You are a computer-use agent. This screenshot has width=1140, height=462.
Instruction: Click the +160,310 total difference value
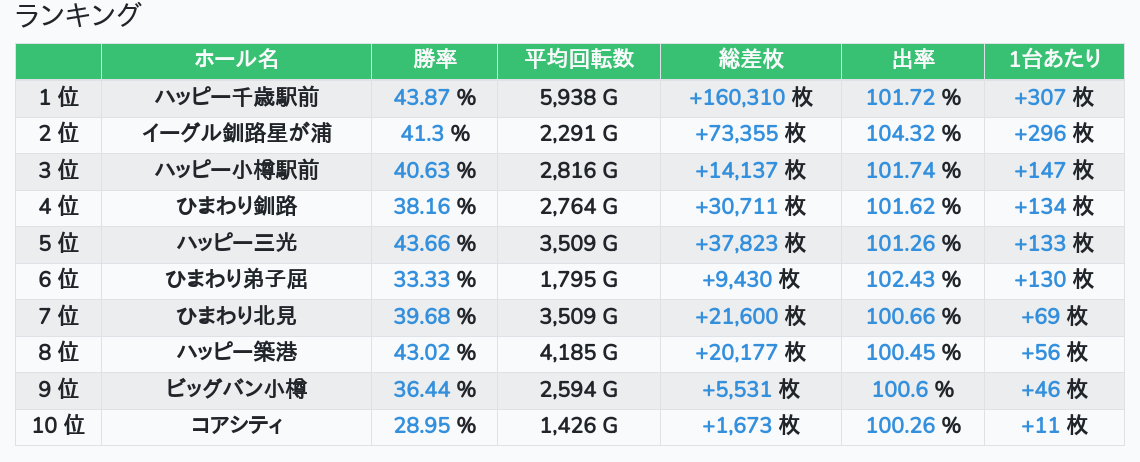[736, 97]
